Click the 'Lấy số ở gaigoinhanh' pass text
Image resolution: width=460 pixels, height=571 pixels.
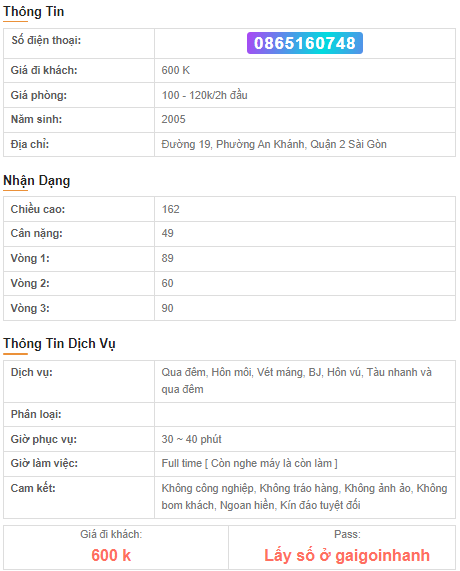[347, 555]
